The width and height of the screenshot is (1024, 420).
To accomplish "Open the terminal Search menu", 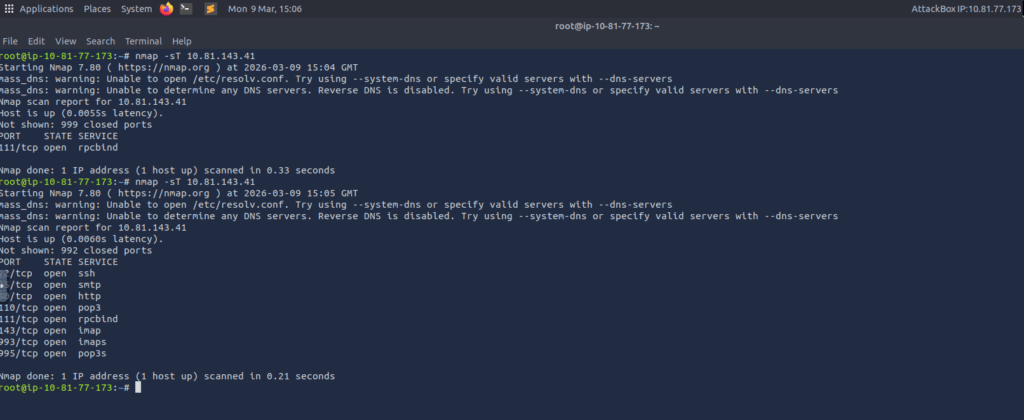I will (101, 40).
